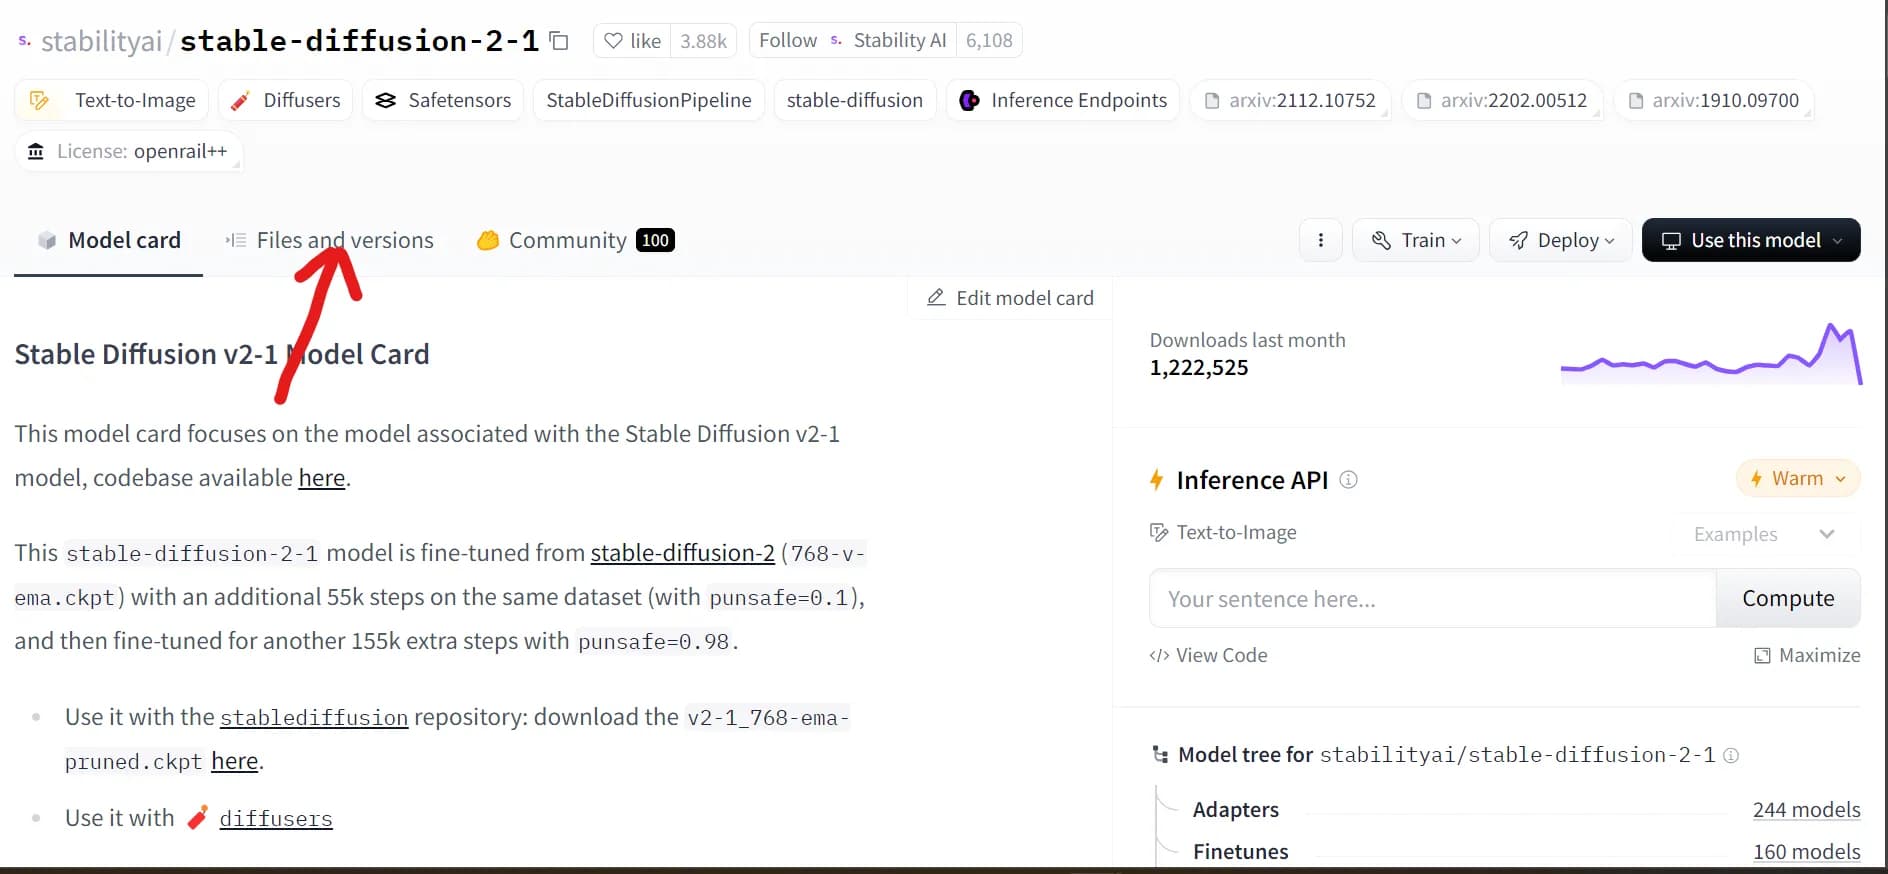Click the Follow Stability AI button
The height and width of the screenshot is (874, 1888).
click(852, 41)
